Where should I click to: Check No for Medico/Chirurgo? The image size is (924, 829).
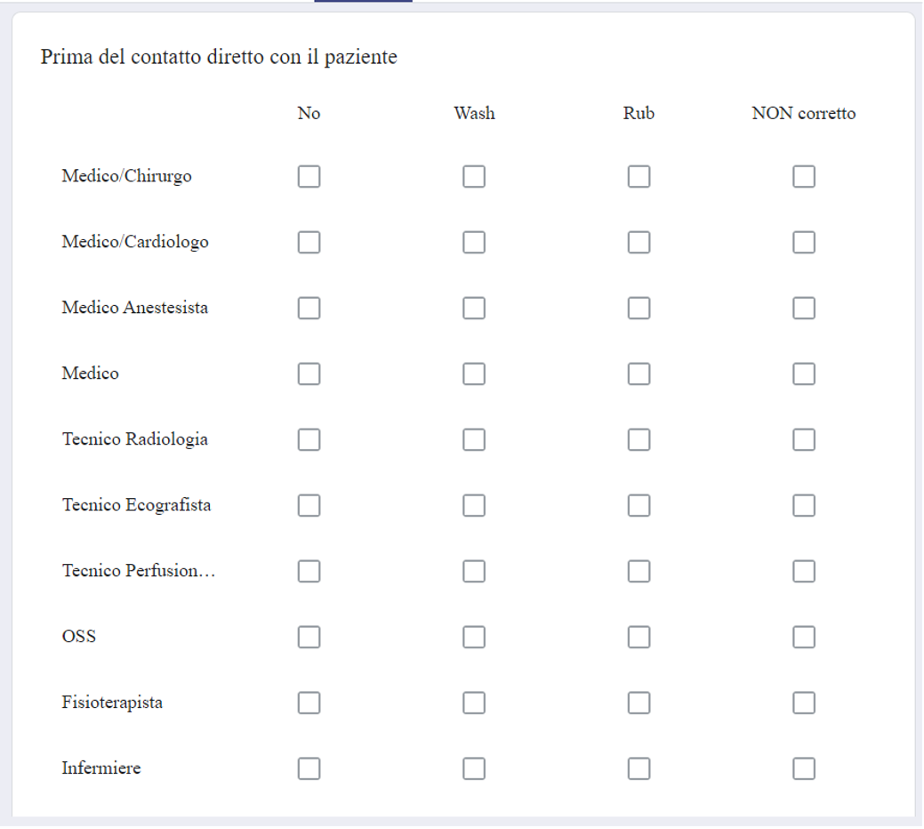309,176
